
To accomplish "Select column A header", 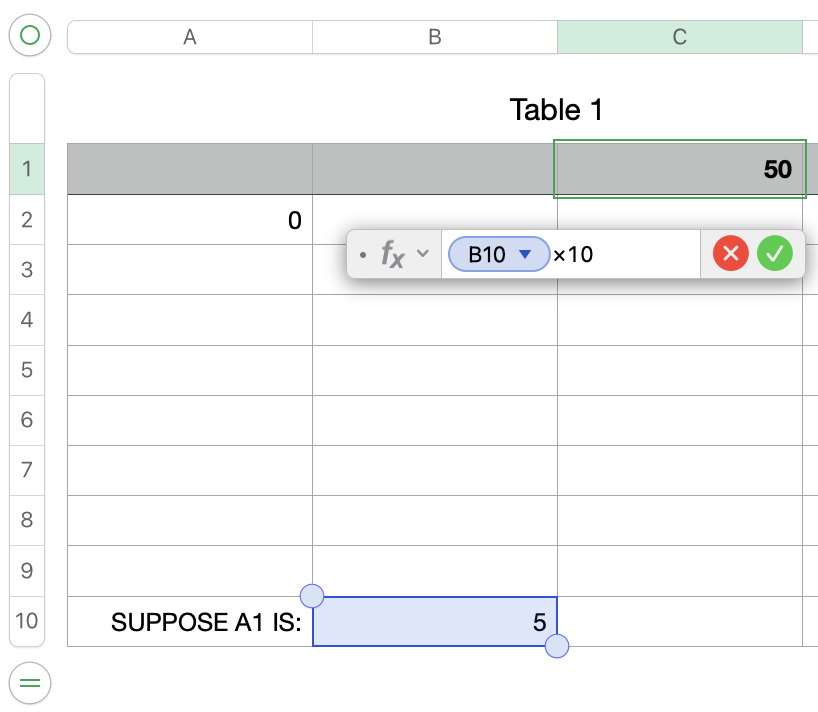I will [x=190, y=37].
